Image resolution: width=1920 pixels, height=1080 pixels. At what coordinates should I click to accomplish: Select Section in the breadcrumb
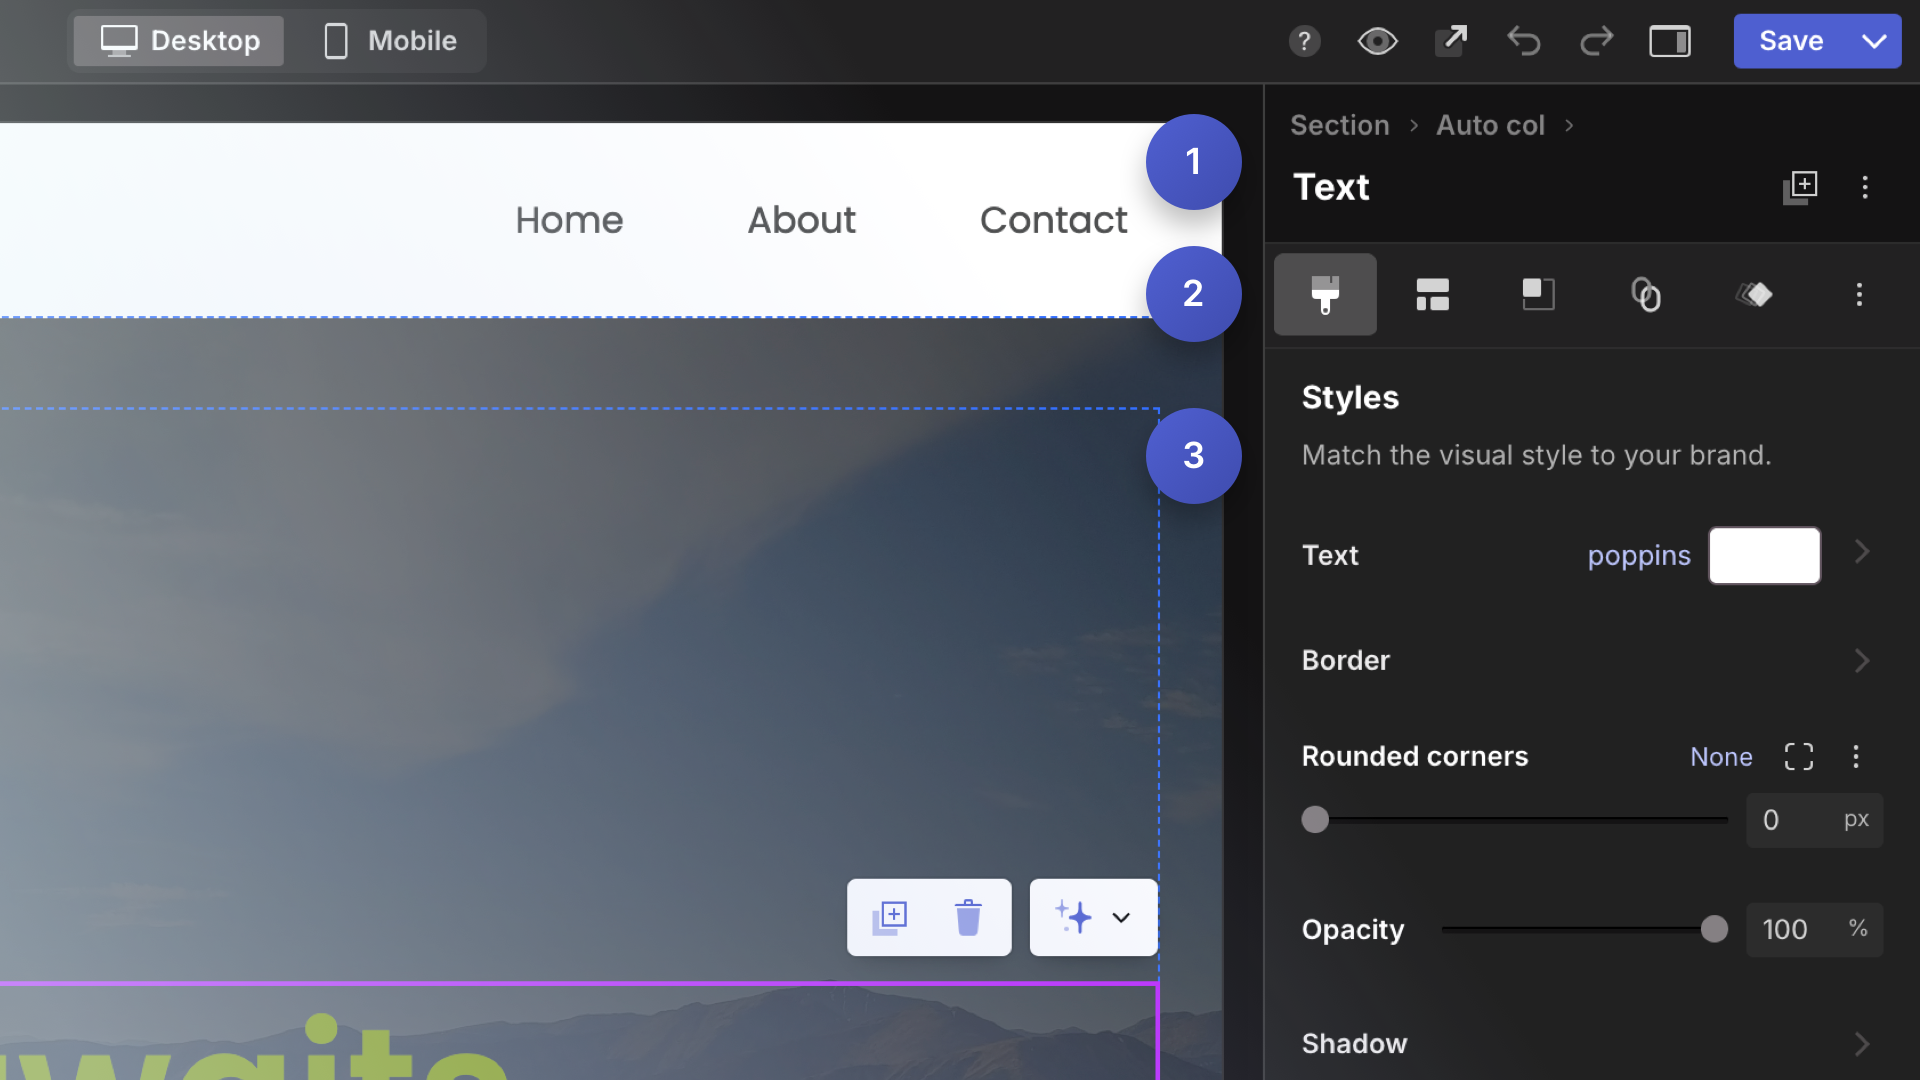[1339, 125]
